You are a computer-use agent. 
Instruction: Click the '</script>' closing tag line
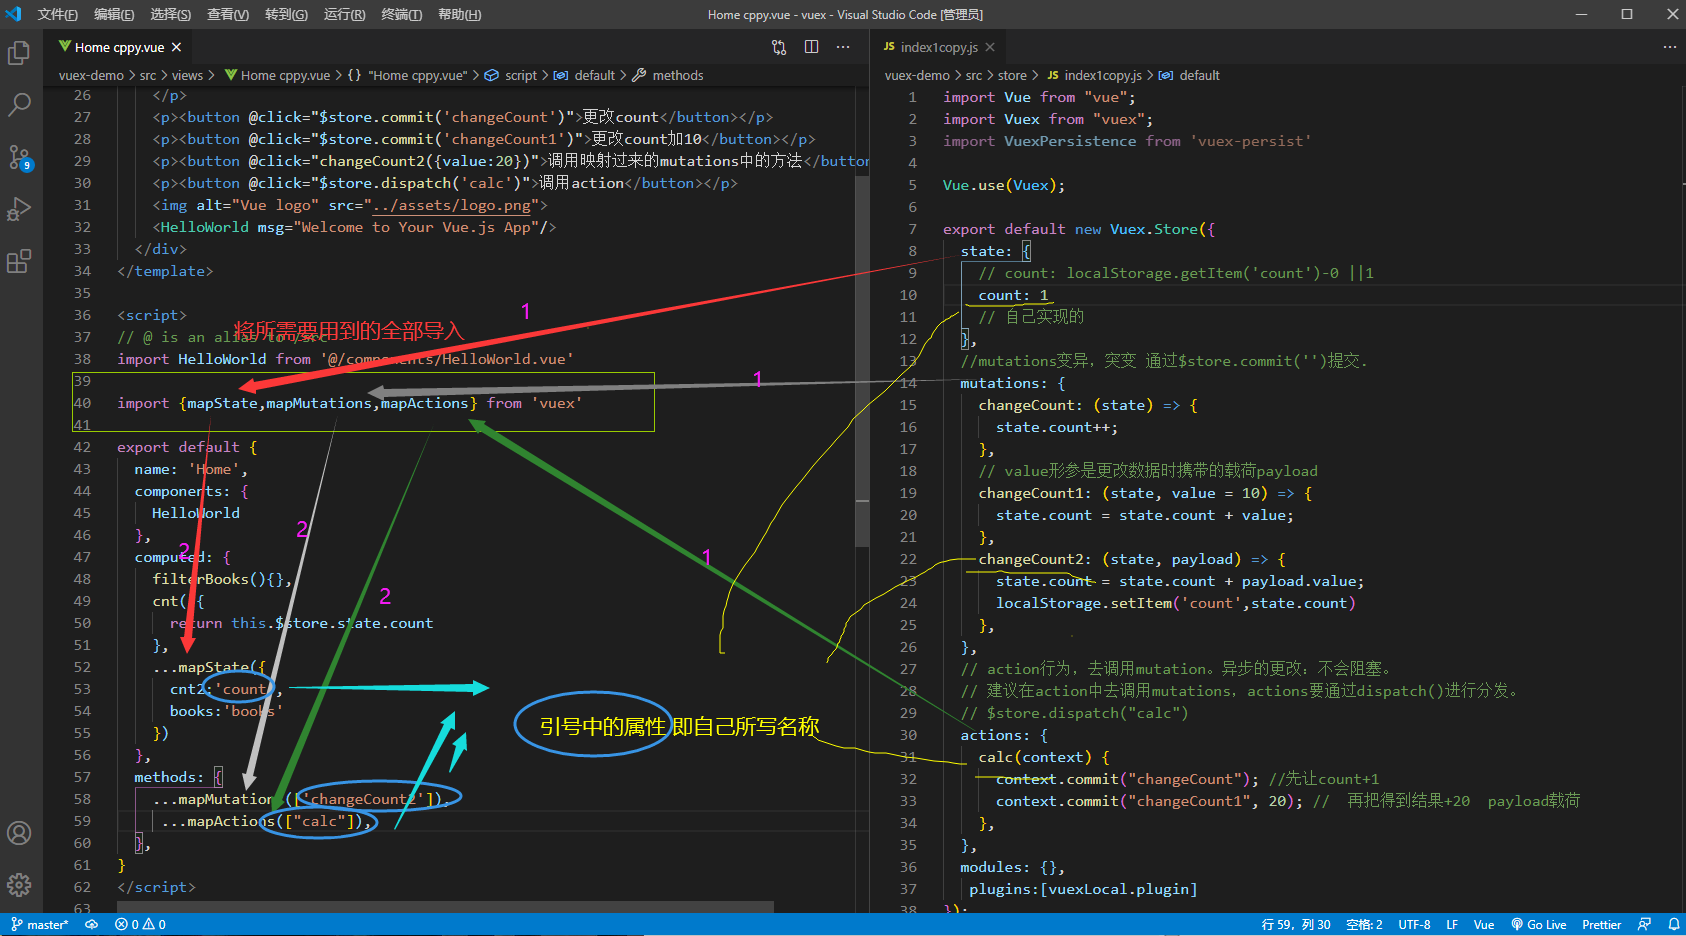[156, 887]
